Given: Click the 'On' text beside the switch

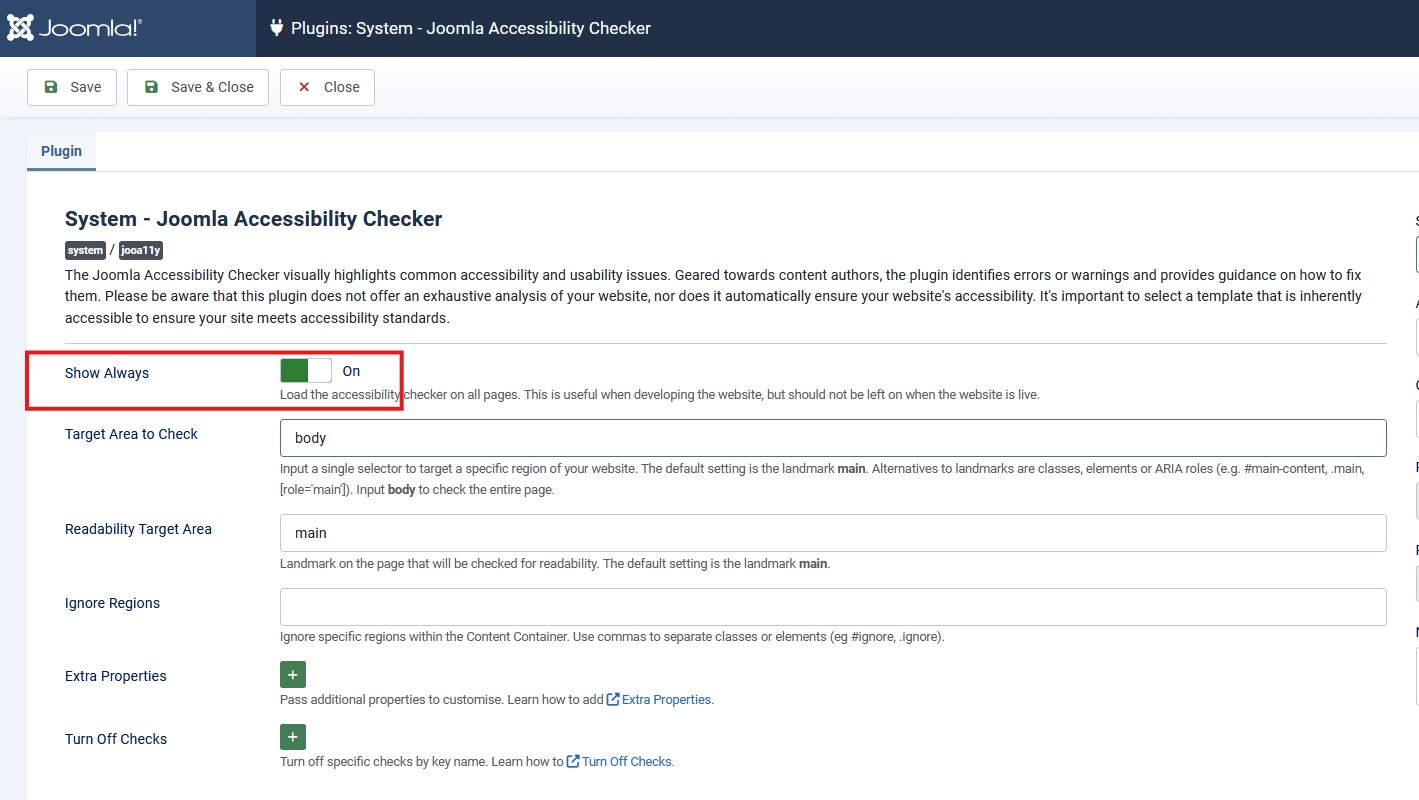Looking at the screenshot, I should [x=351, y=371].
